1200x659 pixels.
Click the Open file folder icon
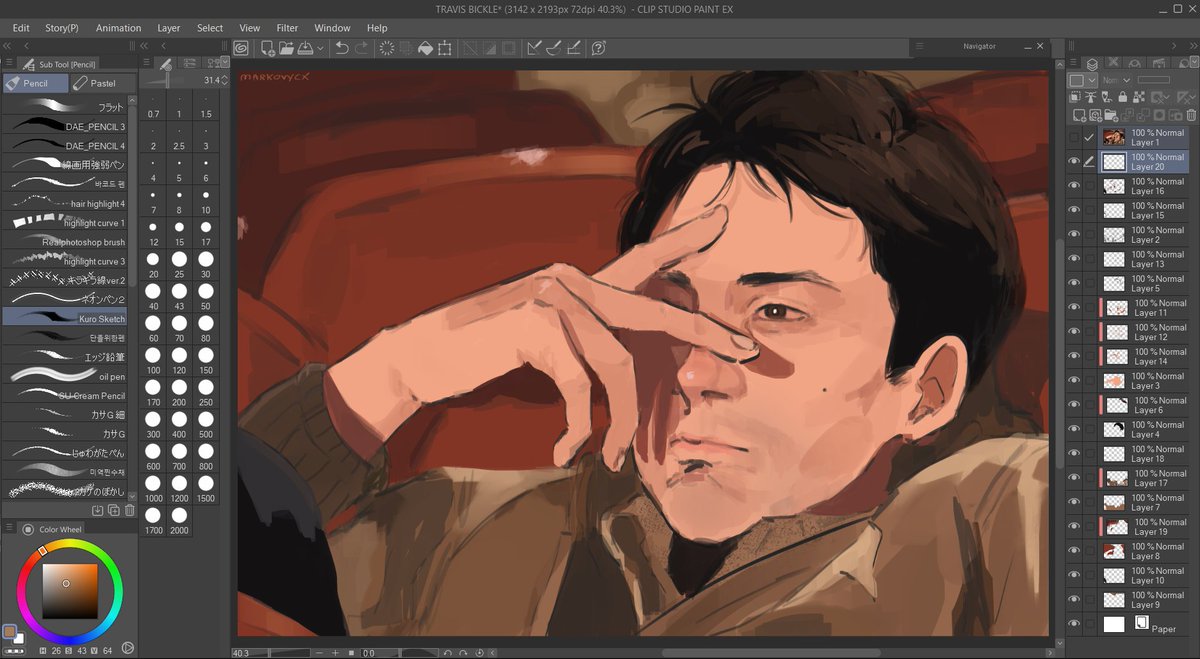[x=286, y=48]
